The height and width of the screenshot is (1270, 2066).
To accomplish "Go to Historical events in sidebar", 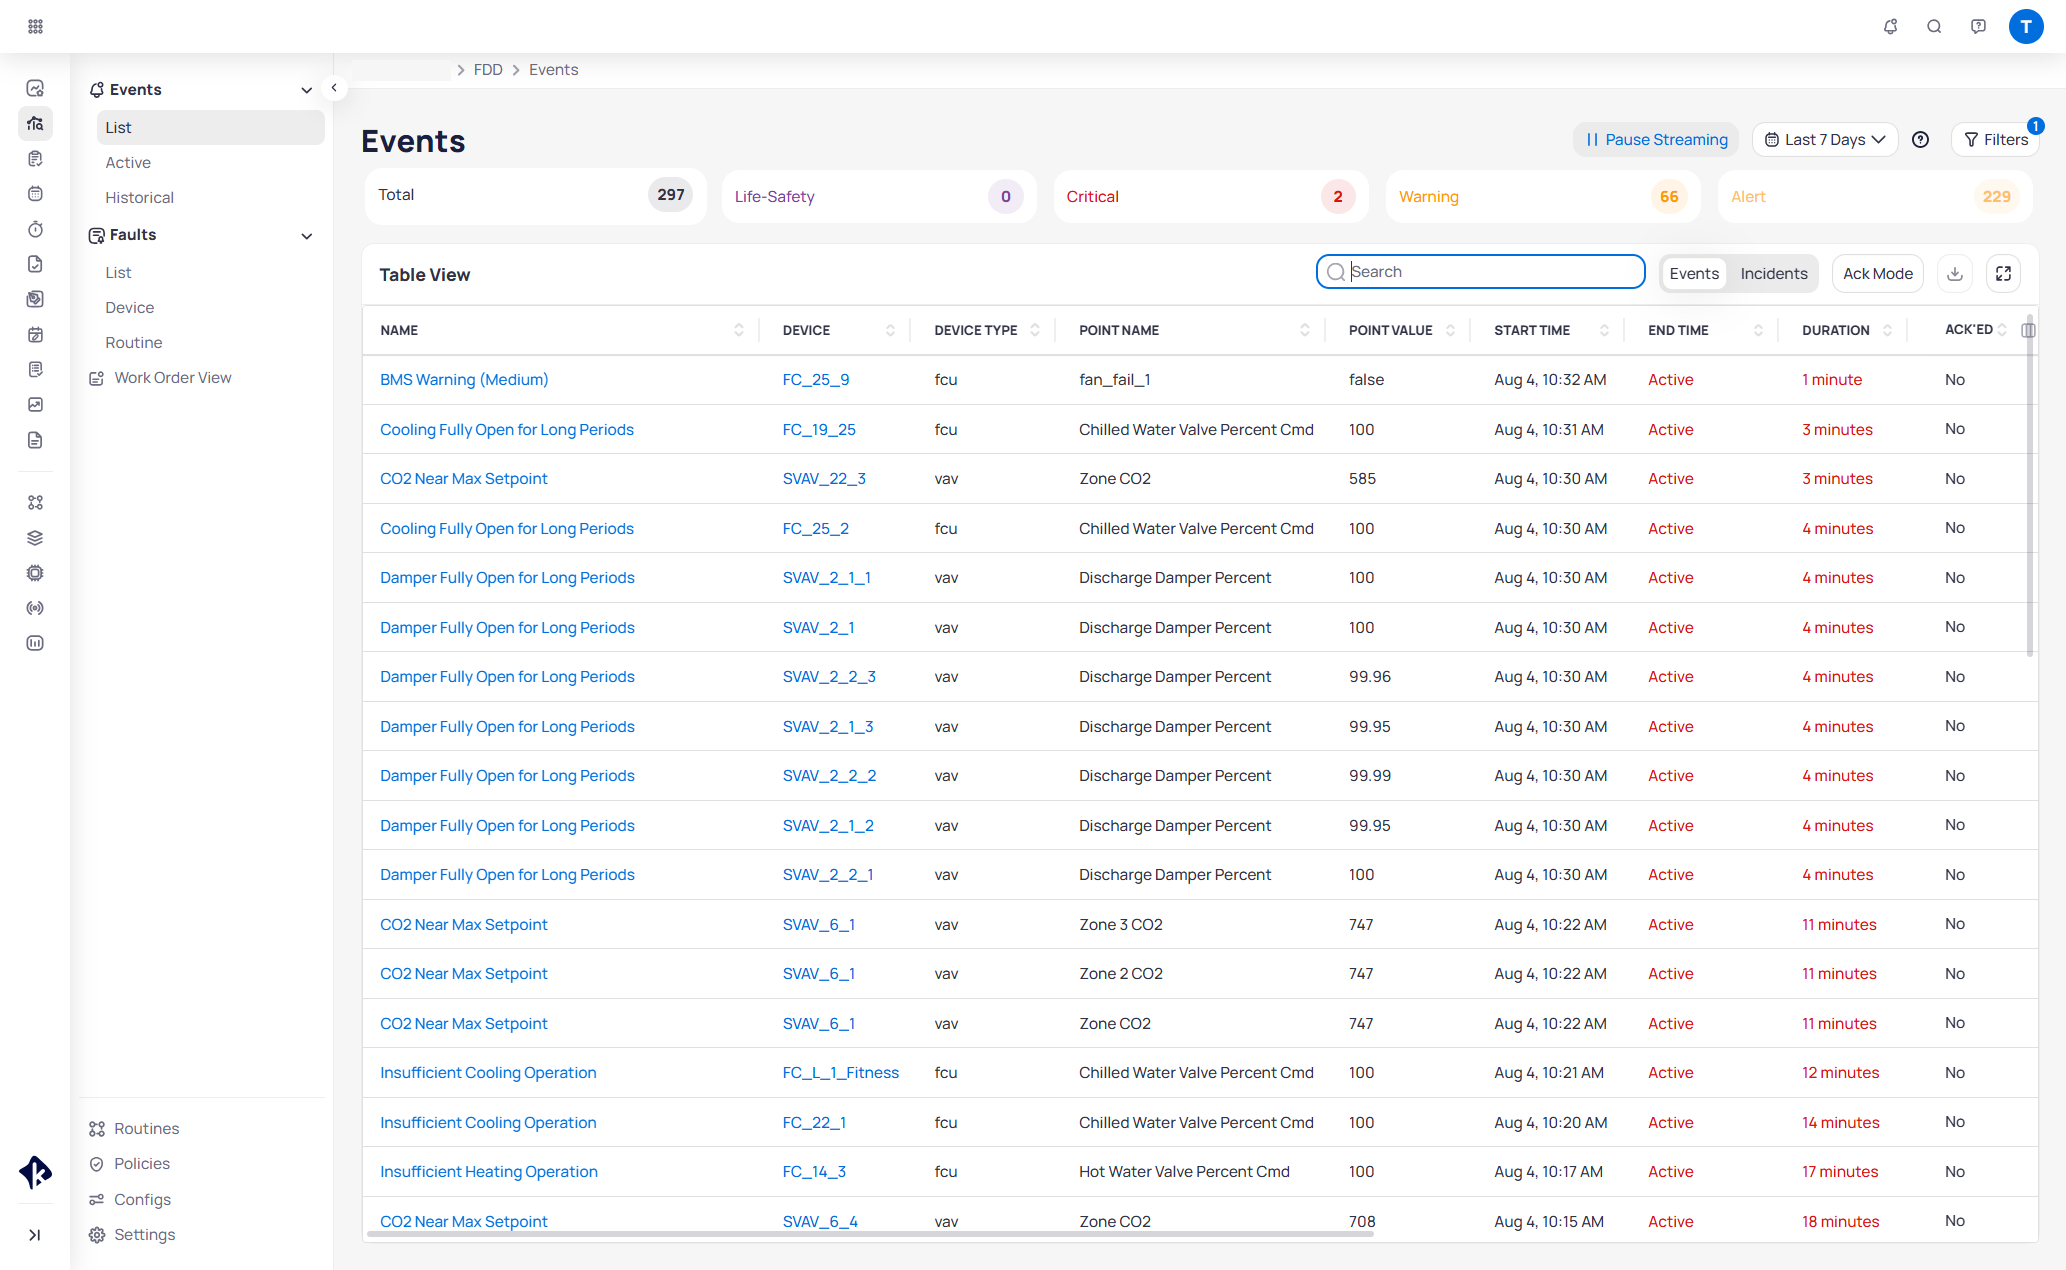I will click(x=139, y=198).
